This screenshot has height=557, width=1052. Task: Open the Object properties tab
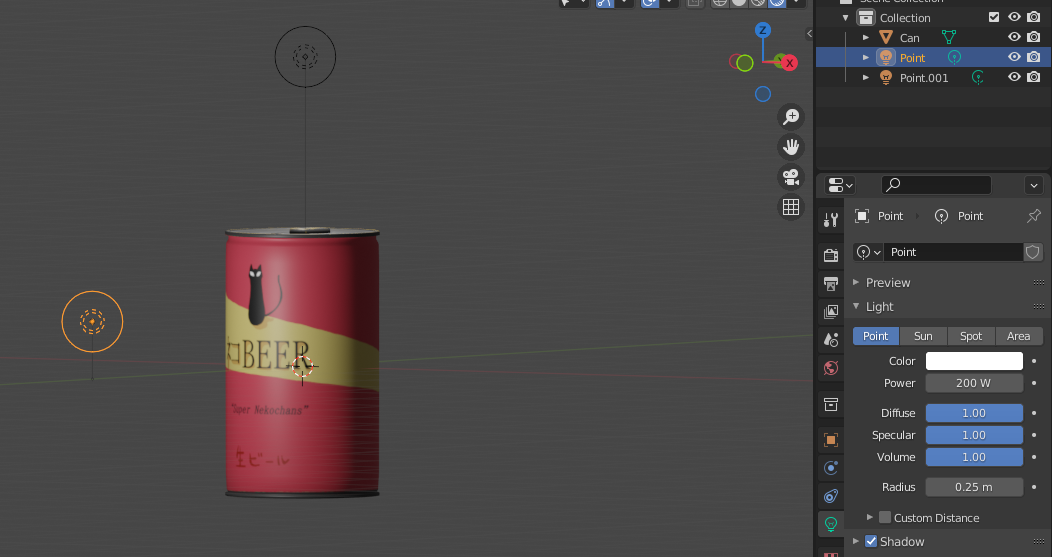coord(831,440)
